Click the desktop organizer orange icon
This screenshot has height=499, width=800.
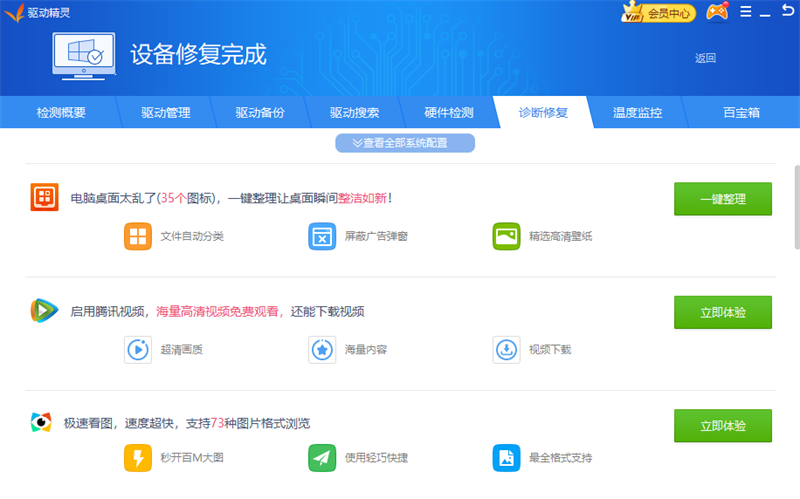tap(44, 197)
